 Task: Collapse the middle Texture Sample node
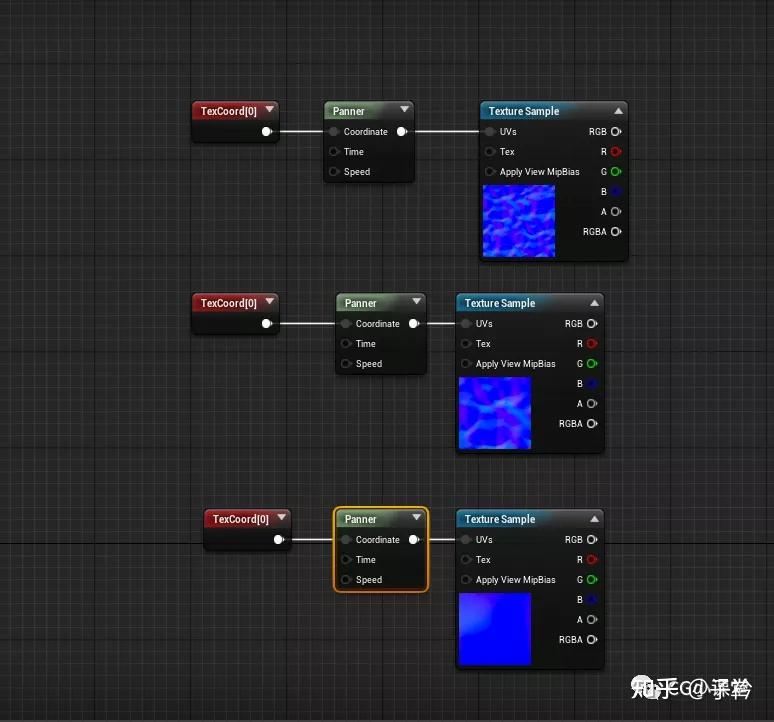594,303
